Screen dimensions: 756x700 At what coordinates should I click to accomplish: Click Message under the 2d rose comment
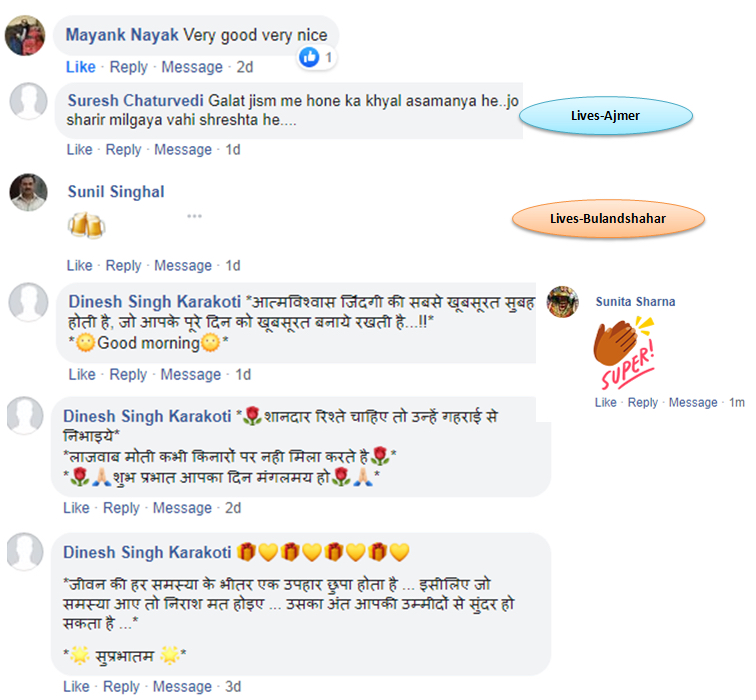point(182,508)
